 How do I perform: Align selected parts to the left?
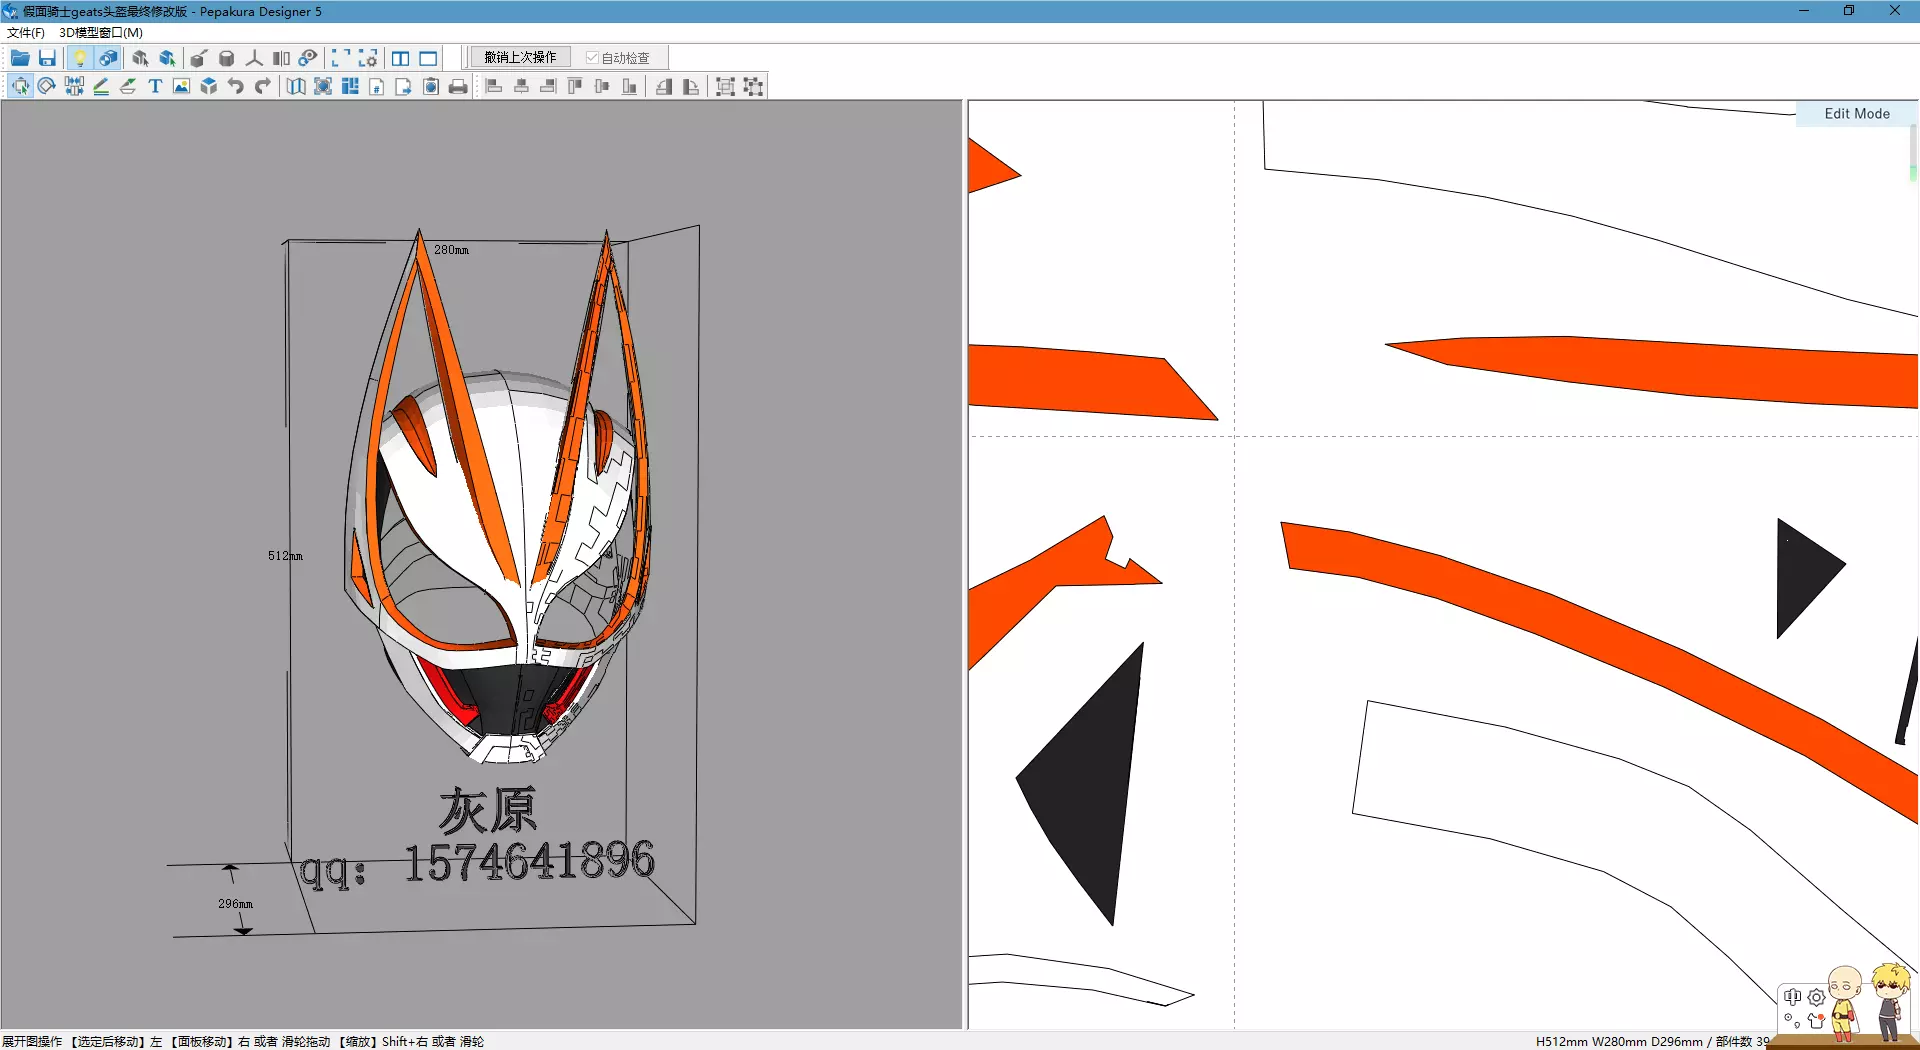(x=494, y=86)
